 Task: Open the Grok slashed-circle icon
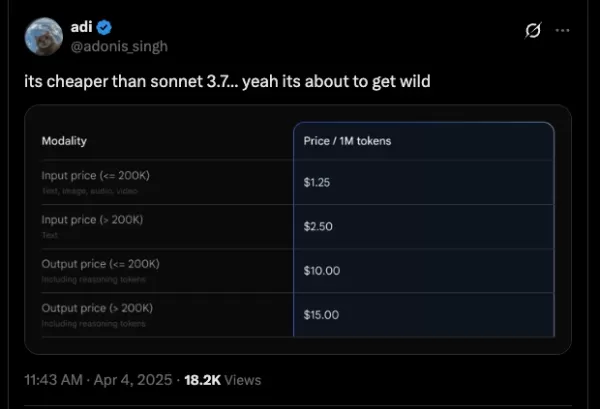533,30
